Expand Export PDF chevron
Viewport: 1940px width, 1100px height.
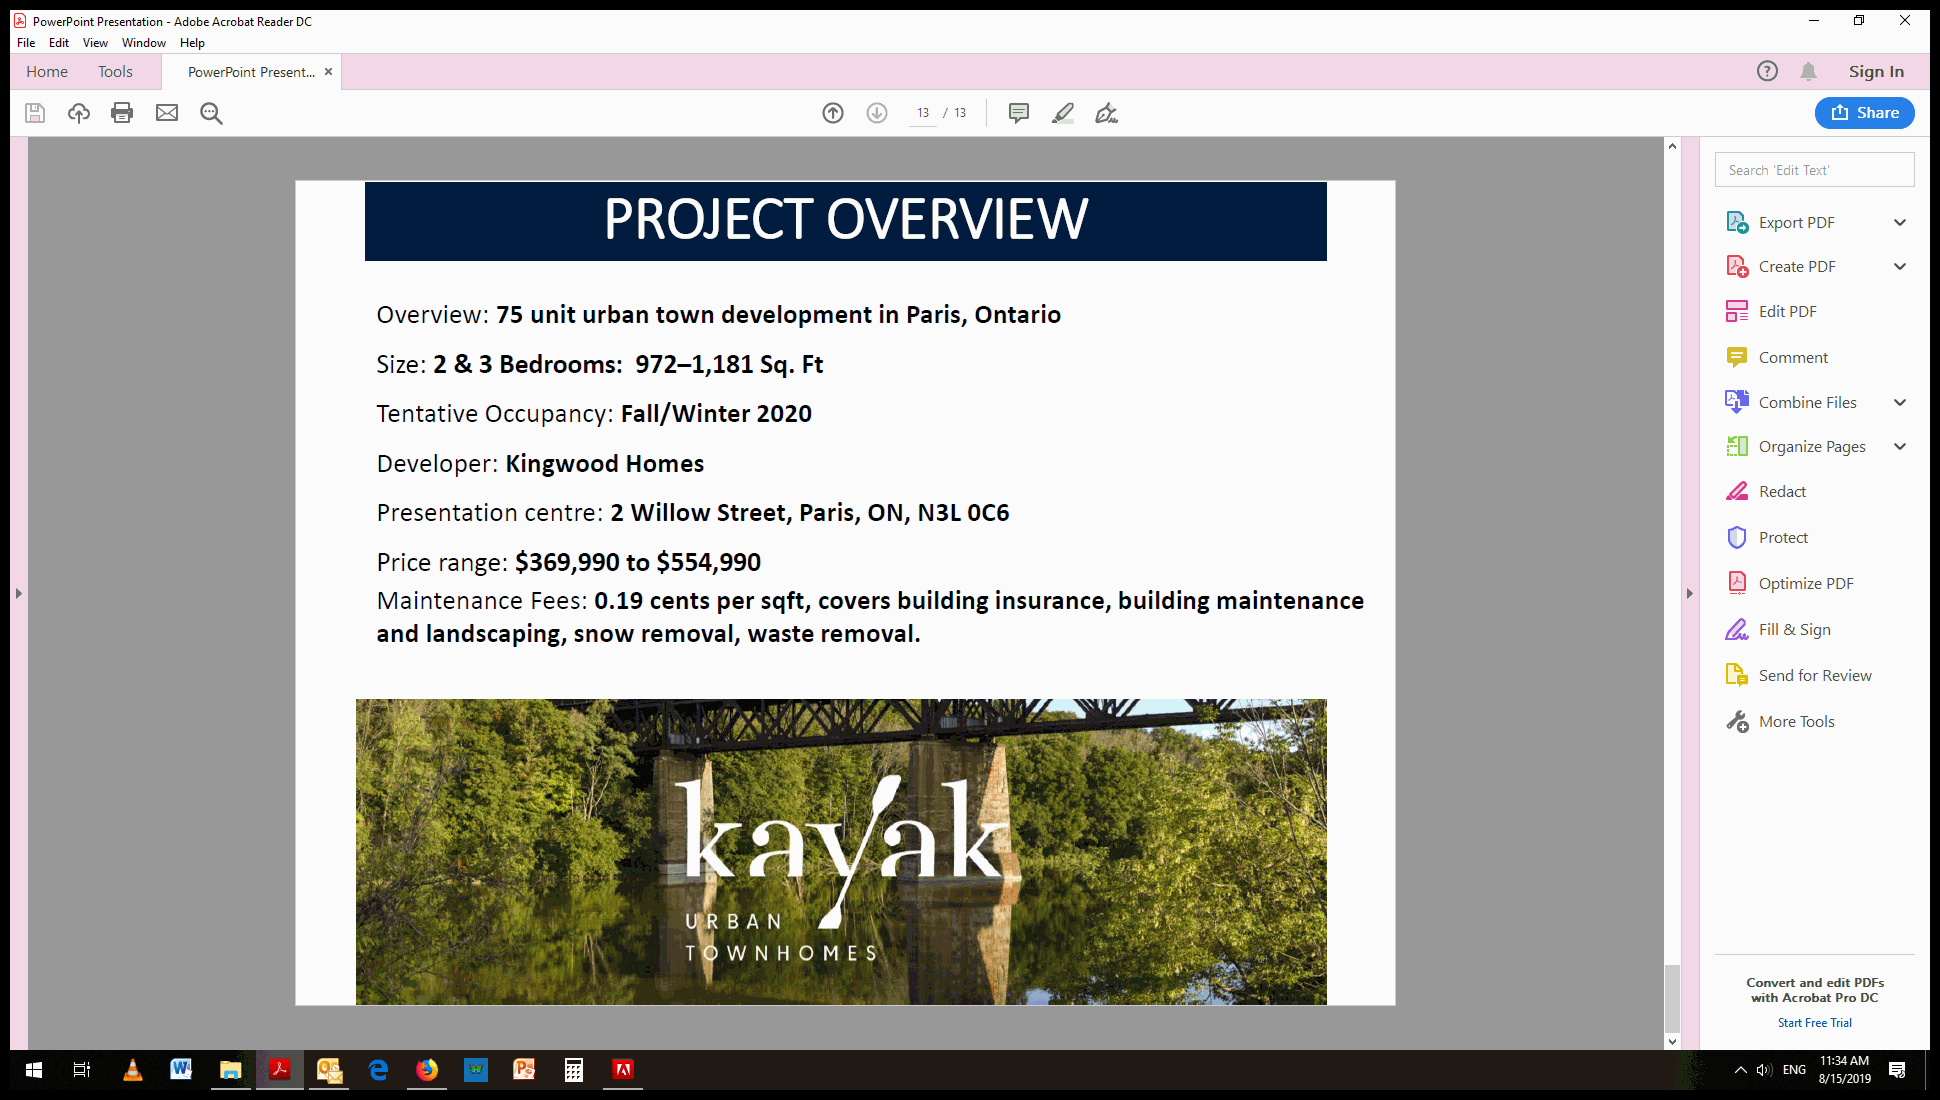coord(1900,222)
